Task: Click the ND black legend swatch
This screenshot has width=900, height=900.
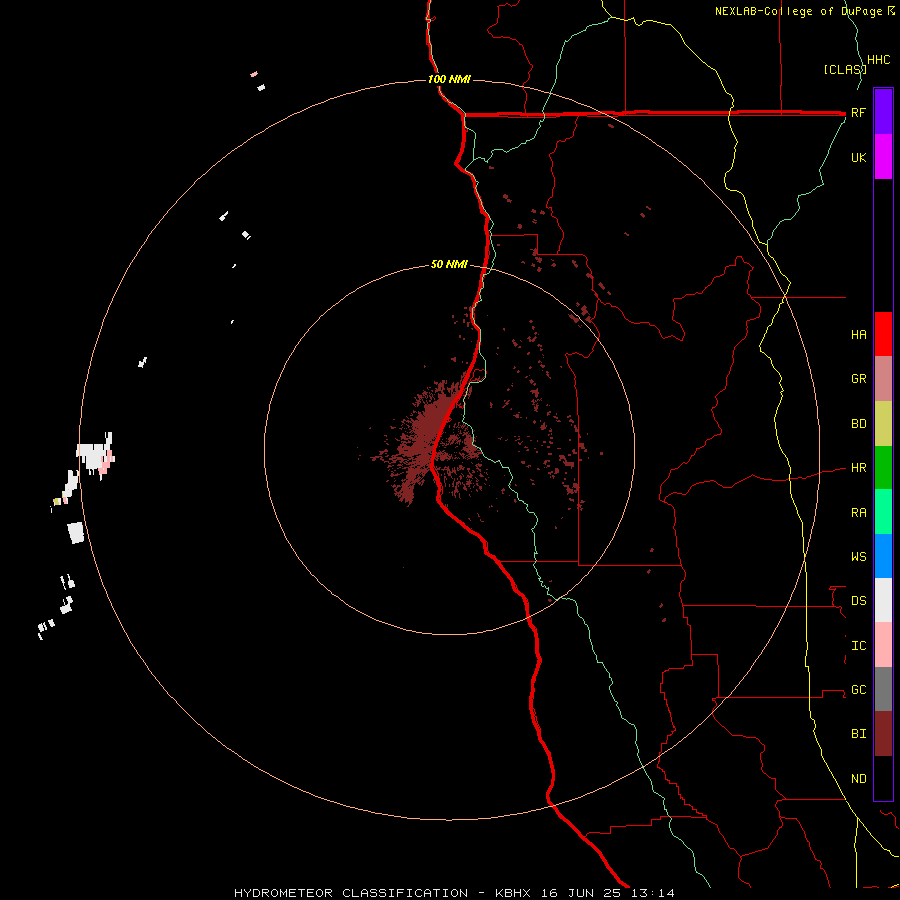Action: [883, 778]
